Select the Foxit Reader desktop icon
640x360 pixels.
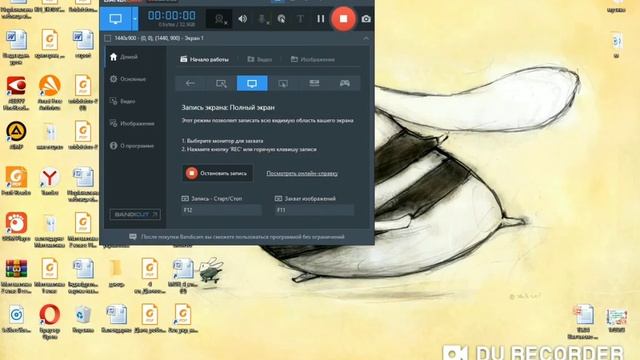16,180
